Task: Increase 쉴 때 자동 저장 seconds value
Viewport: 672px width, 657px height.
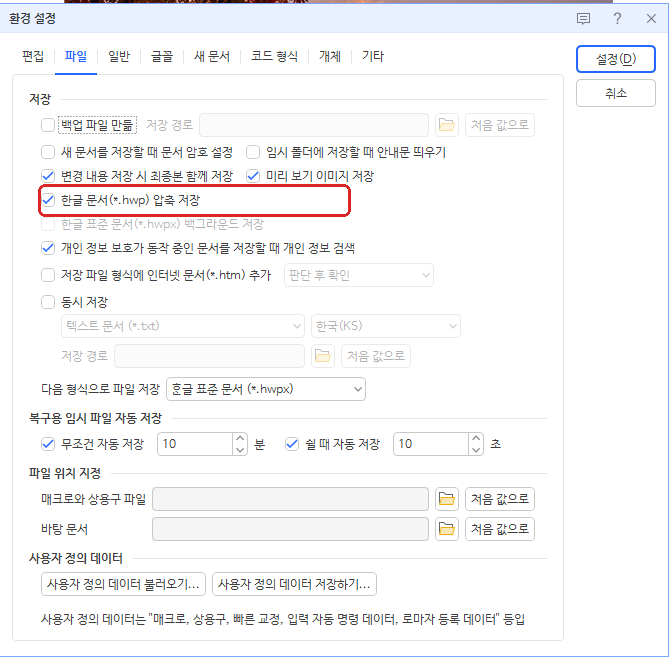Action: coord(476,438)
